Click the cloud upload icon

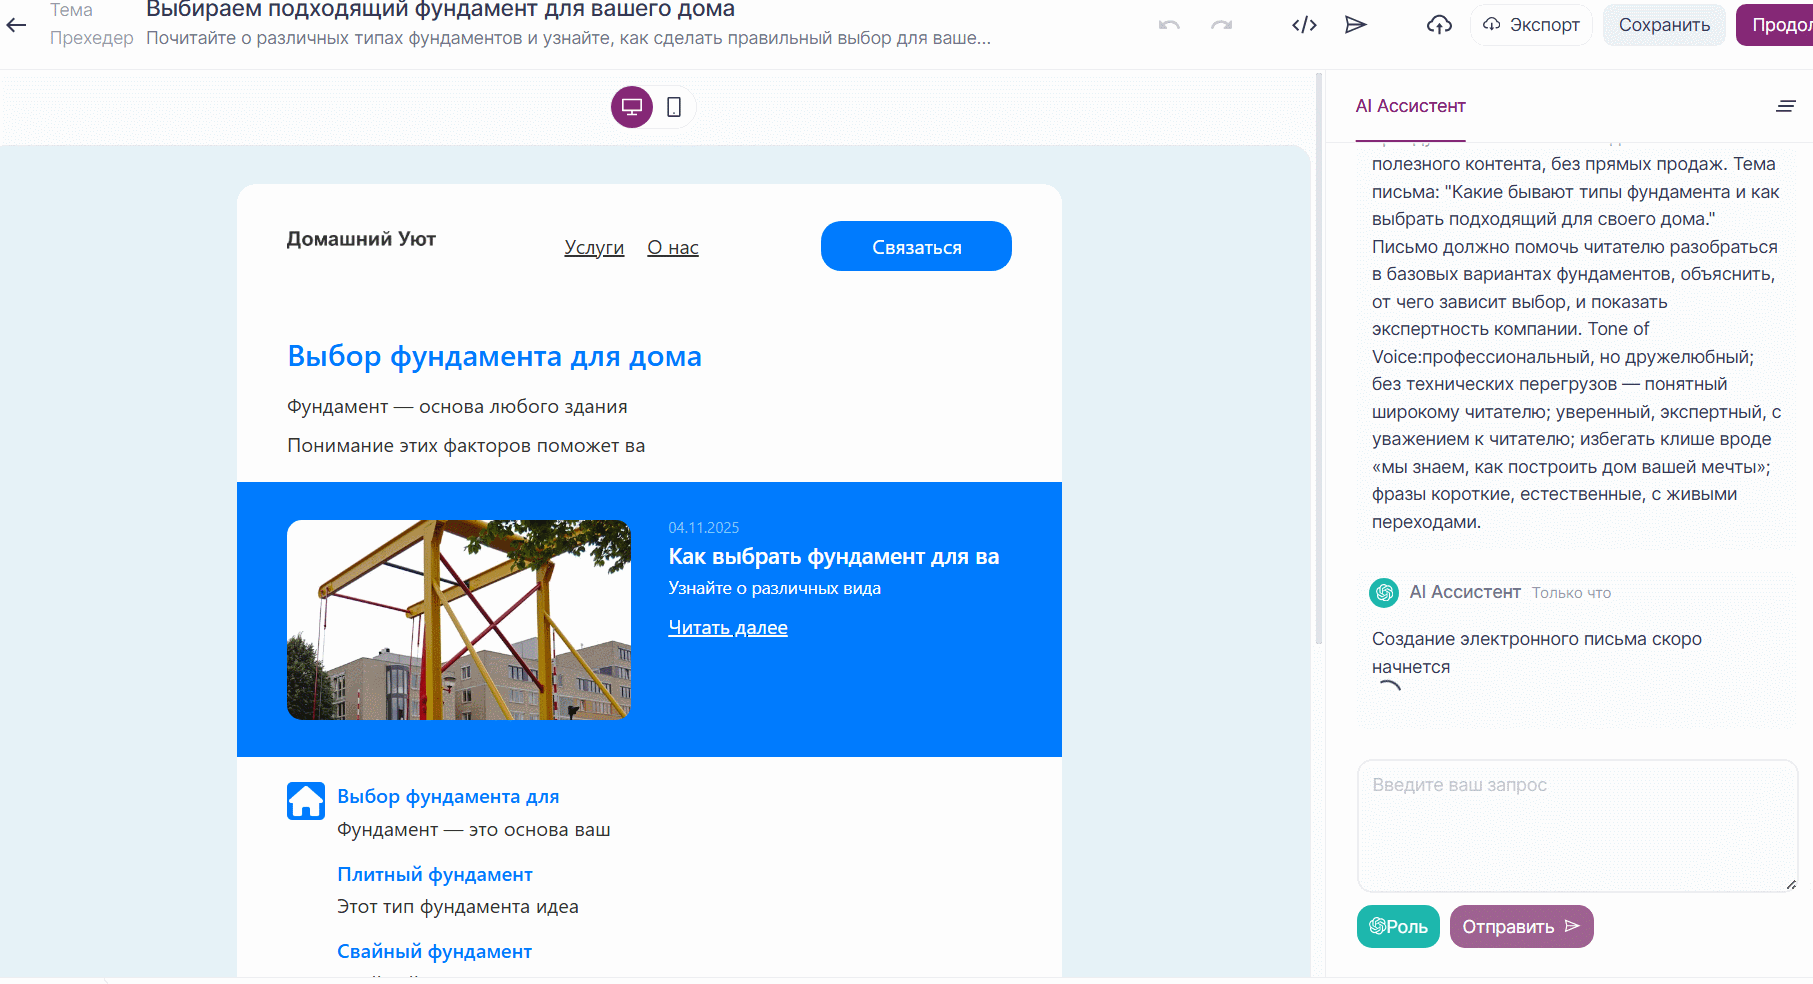point(1439,25)
